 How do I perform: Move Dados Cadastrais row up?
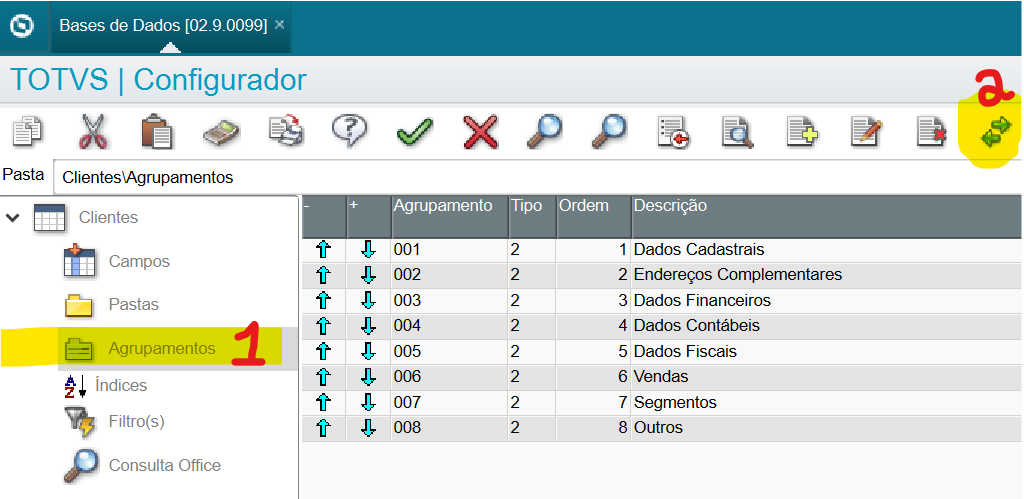coord(324,250)
